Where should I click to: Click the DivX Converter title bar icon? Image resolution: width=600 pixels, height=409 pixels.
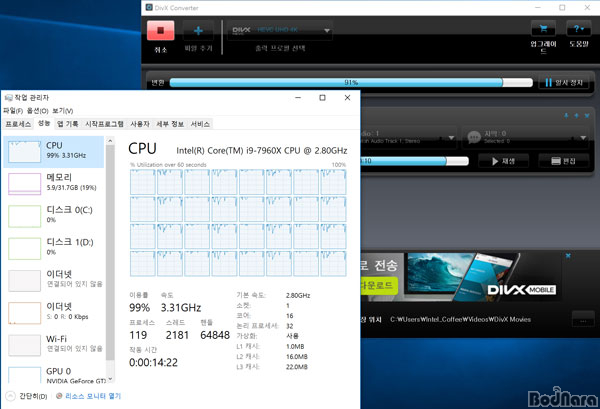point(149,7)
